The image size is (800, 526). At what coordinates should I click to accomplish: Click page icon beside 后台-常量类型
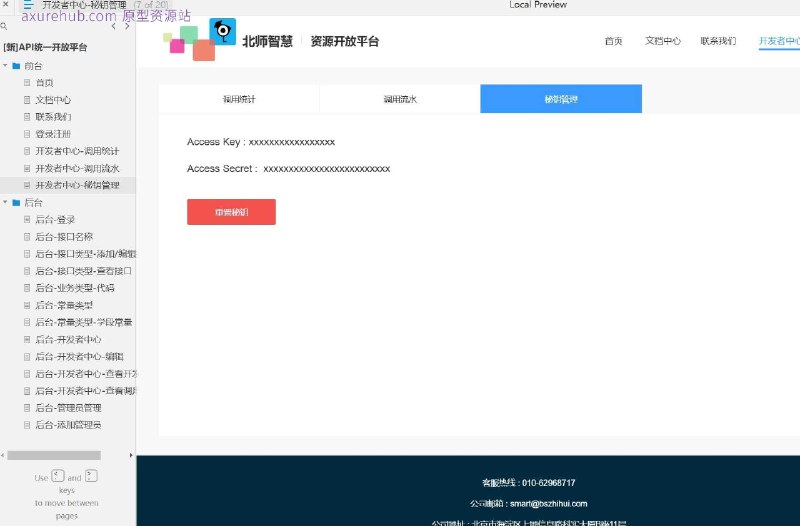[27, 305]
